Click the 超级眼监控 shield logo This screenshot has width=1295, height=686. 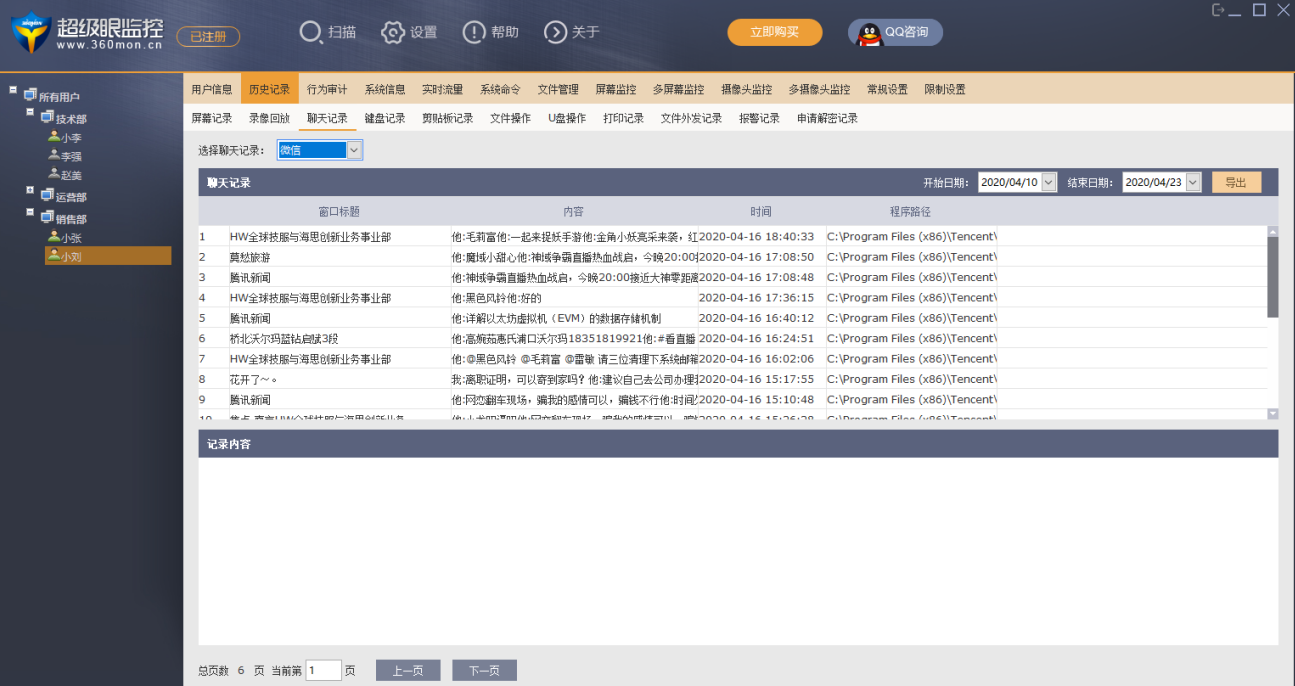(30, 33)
